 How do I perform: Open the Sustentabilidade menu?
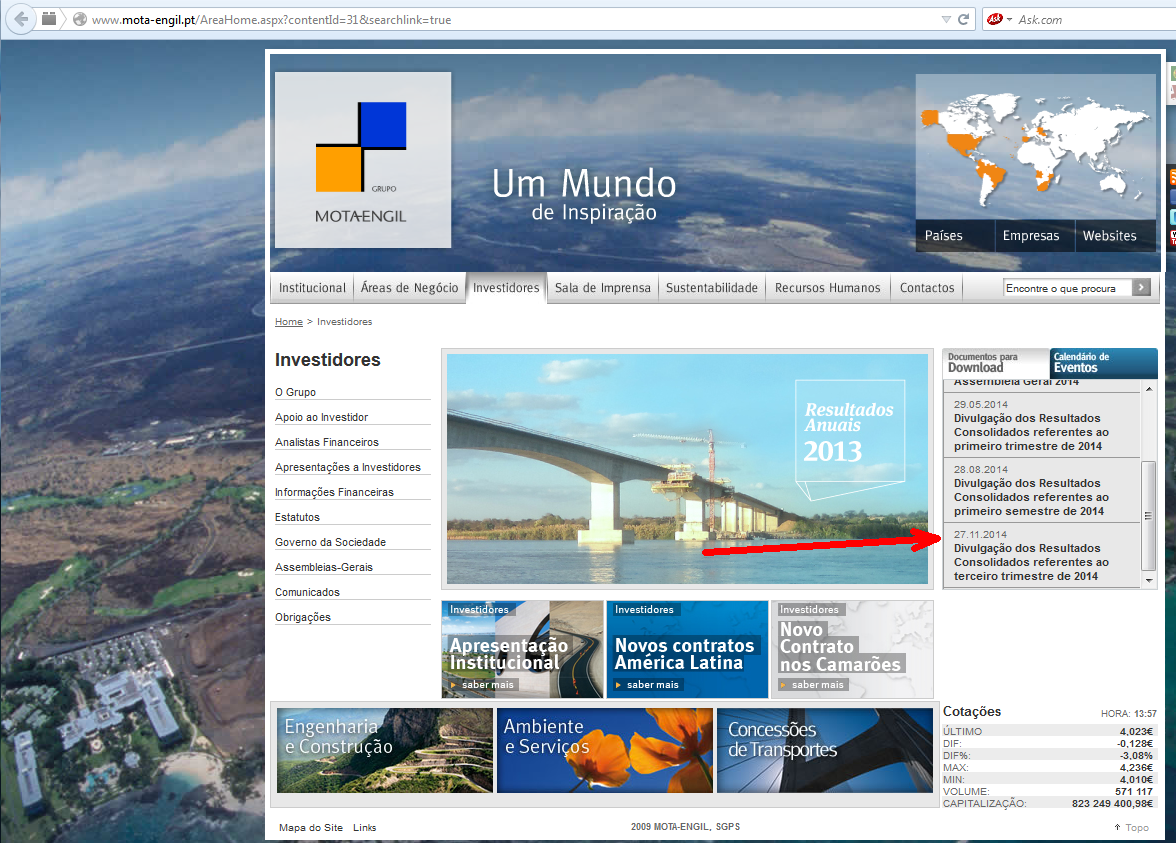pyautogui.click(x=712, y=288)
